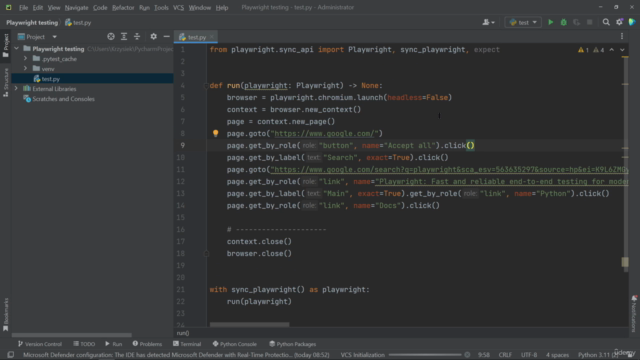Viewport: 640px width, 360px height.
Task: Open the Version Control tool window
Action: click(40, 344)
